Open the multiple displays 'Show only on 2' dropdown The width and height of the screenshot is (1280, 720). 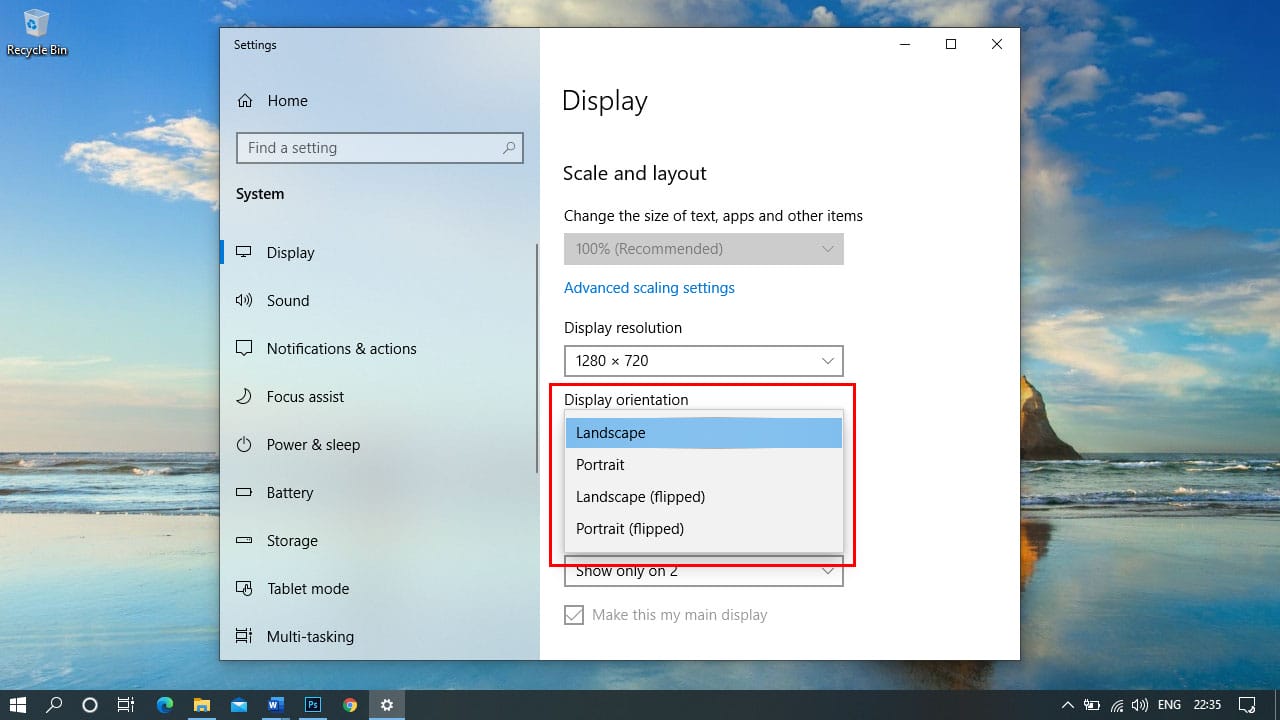click(703, 573)
